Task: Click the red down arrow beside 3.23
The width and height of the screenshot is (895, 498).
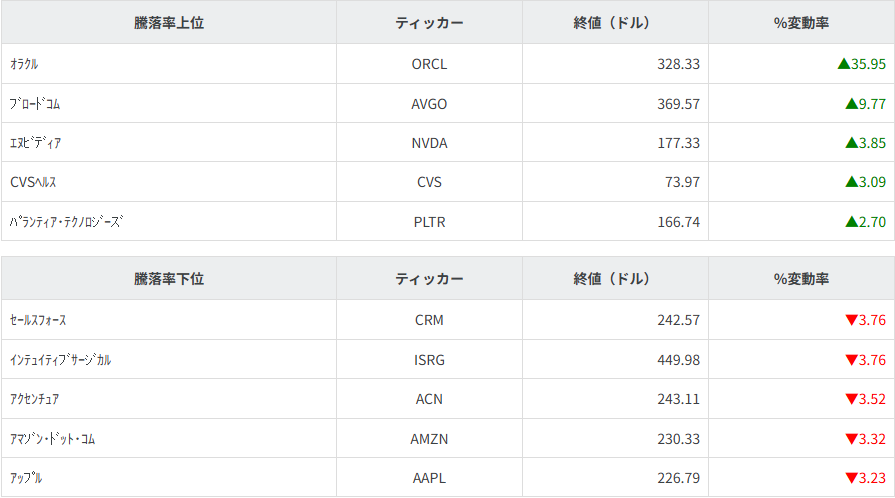Action: (x=852, y=478)
